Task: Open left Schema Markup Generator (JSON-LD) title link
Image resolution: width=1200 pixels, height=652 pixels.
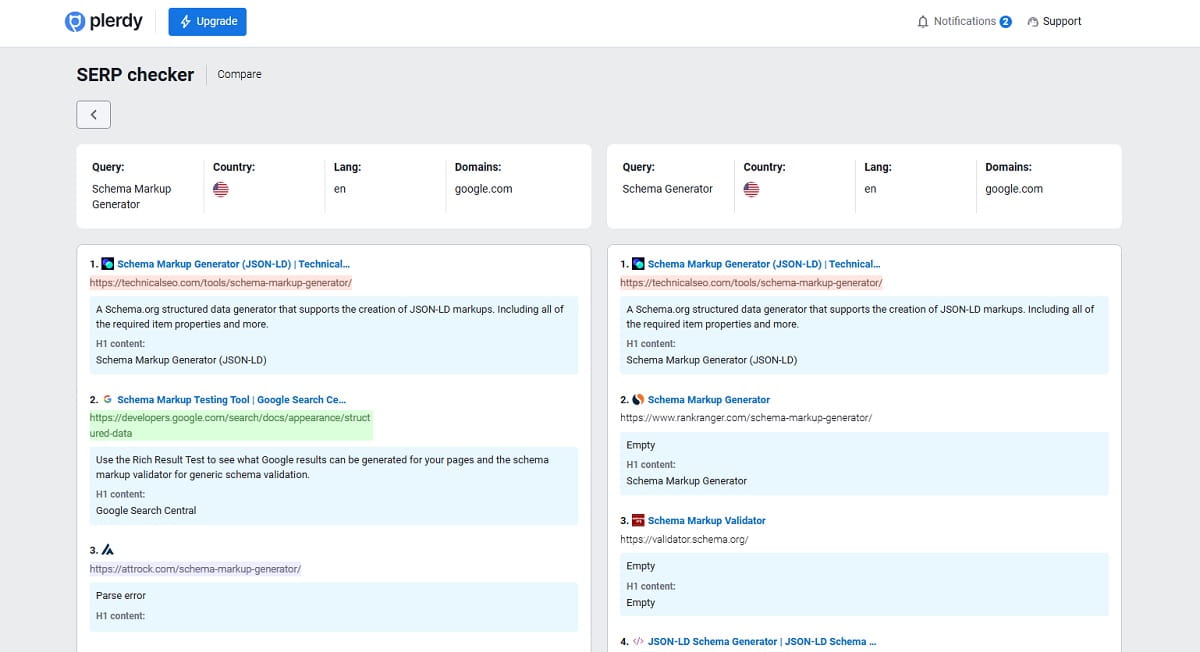Action: (x=233, y=264)
